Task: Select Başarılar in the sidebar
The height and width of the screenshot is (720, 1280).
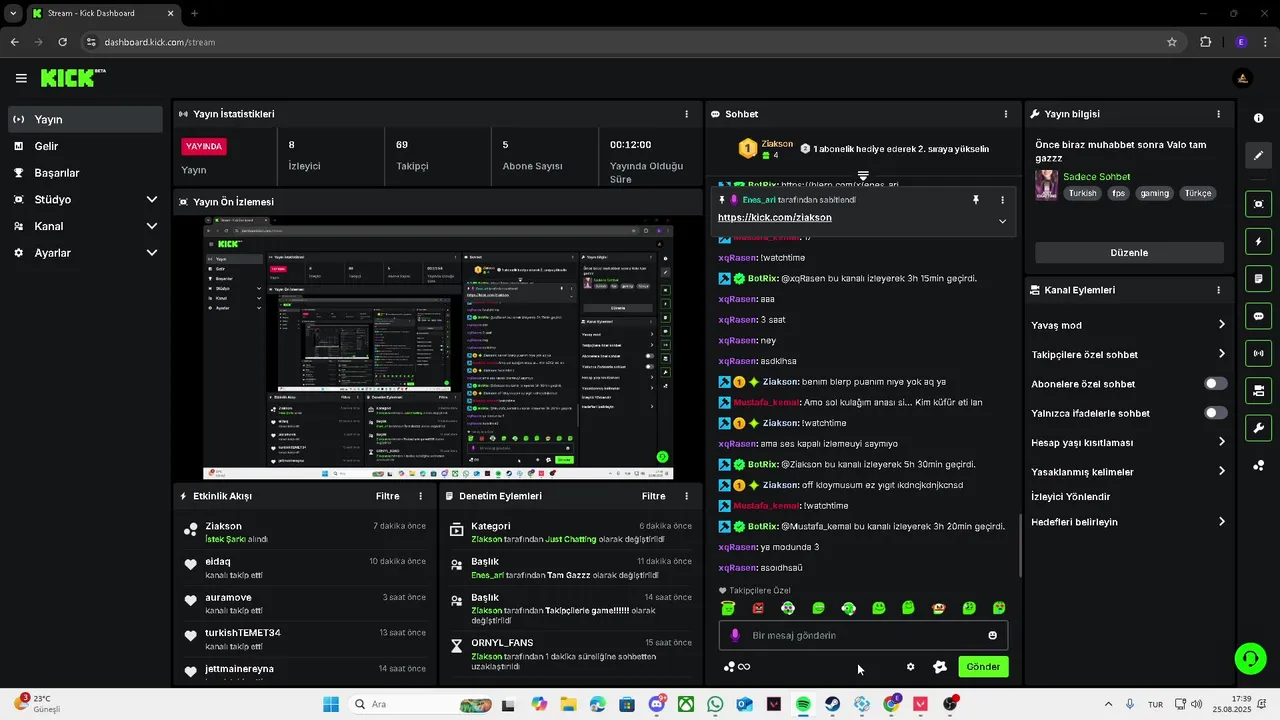Action: tap(85, 173)
